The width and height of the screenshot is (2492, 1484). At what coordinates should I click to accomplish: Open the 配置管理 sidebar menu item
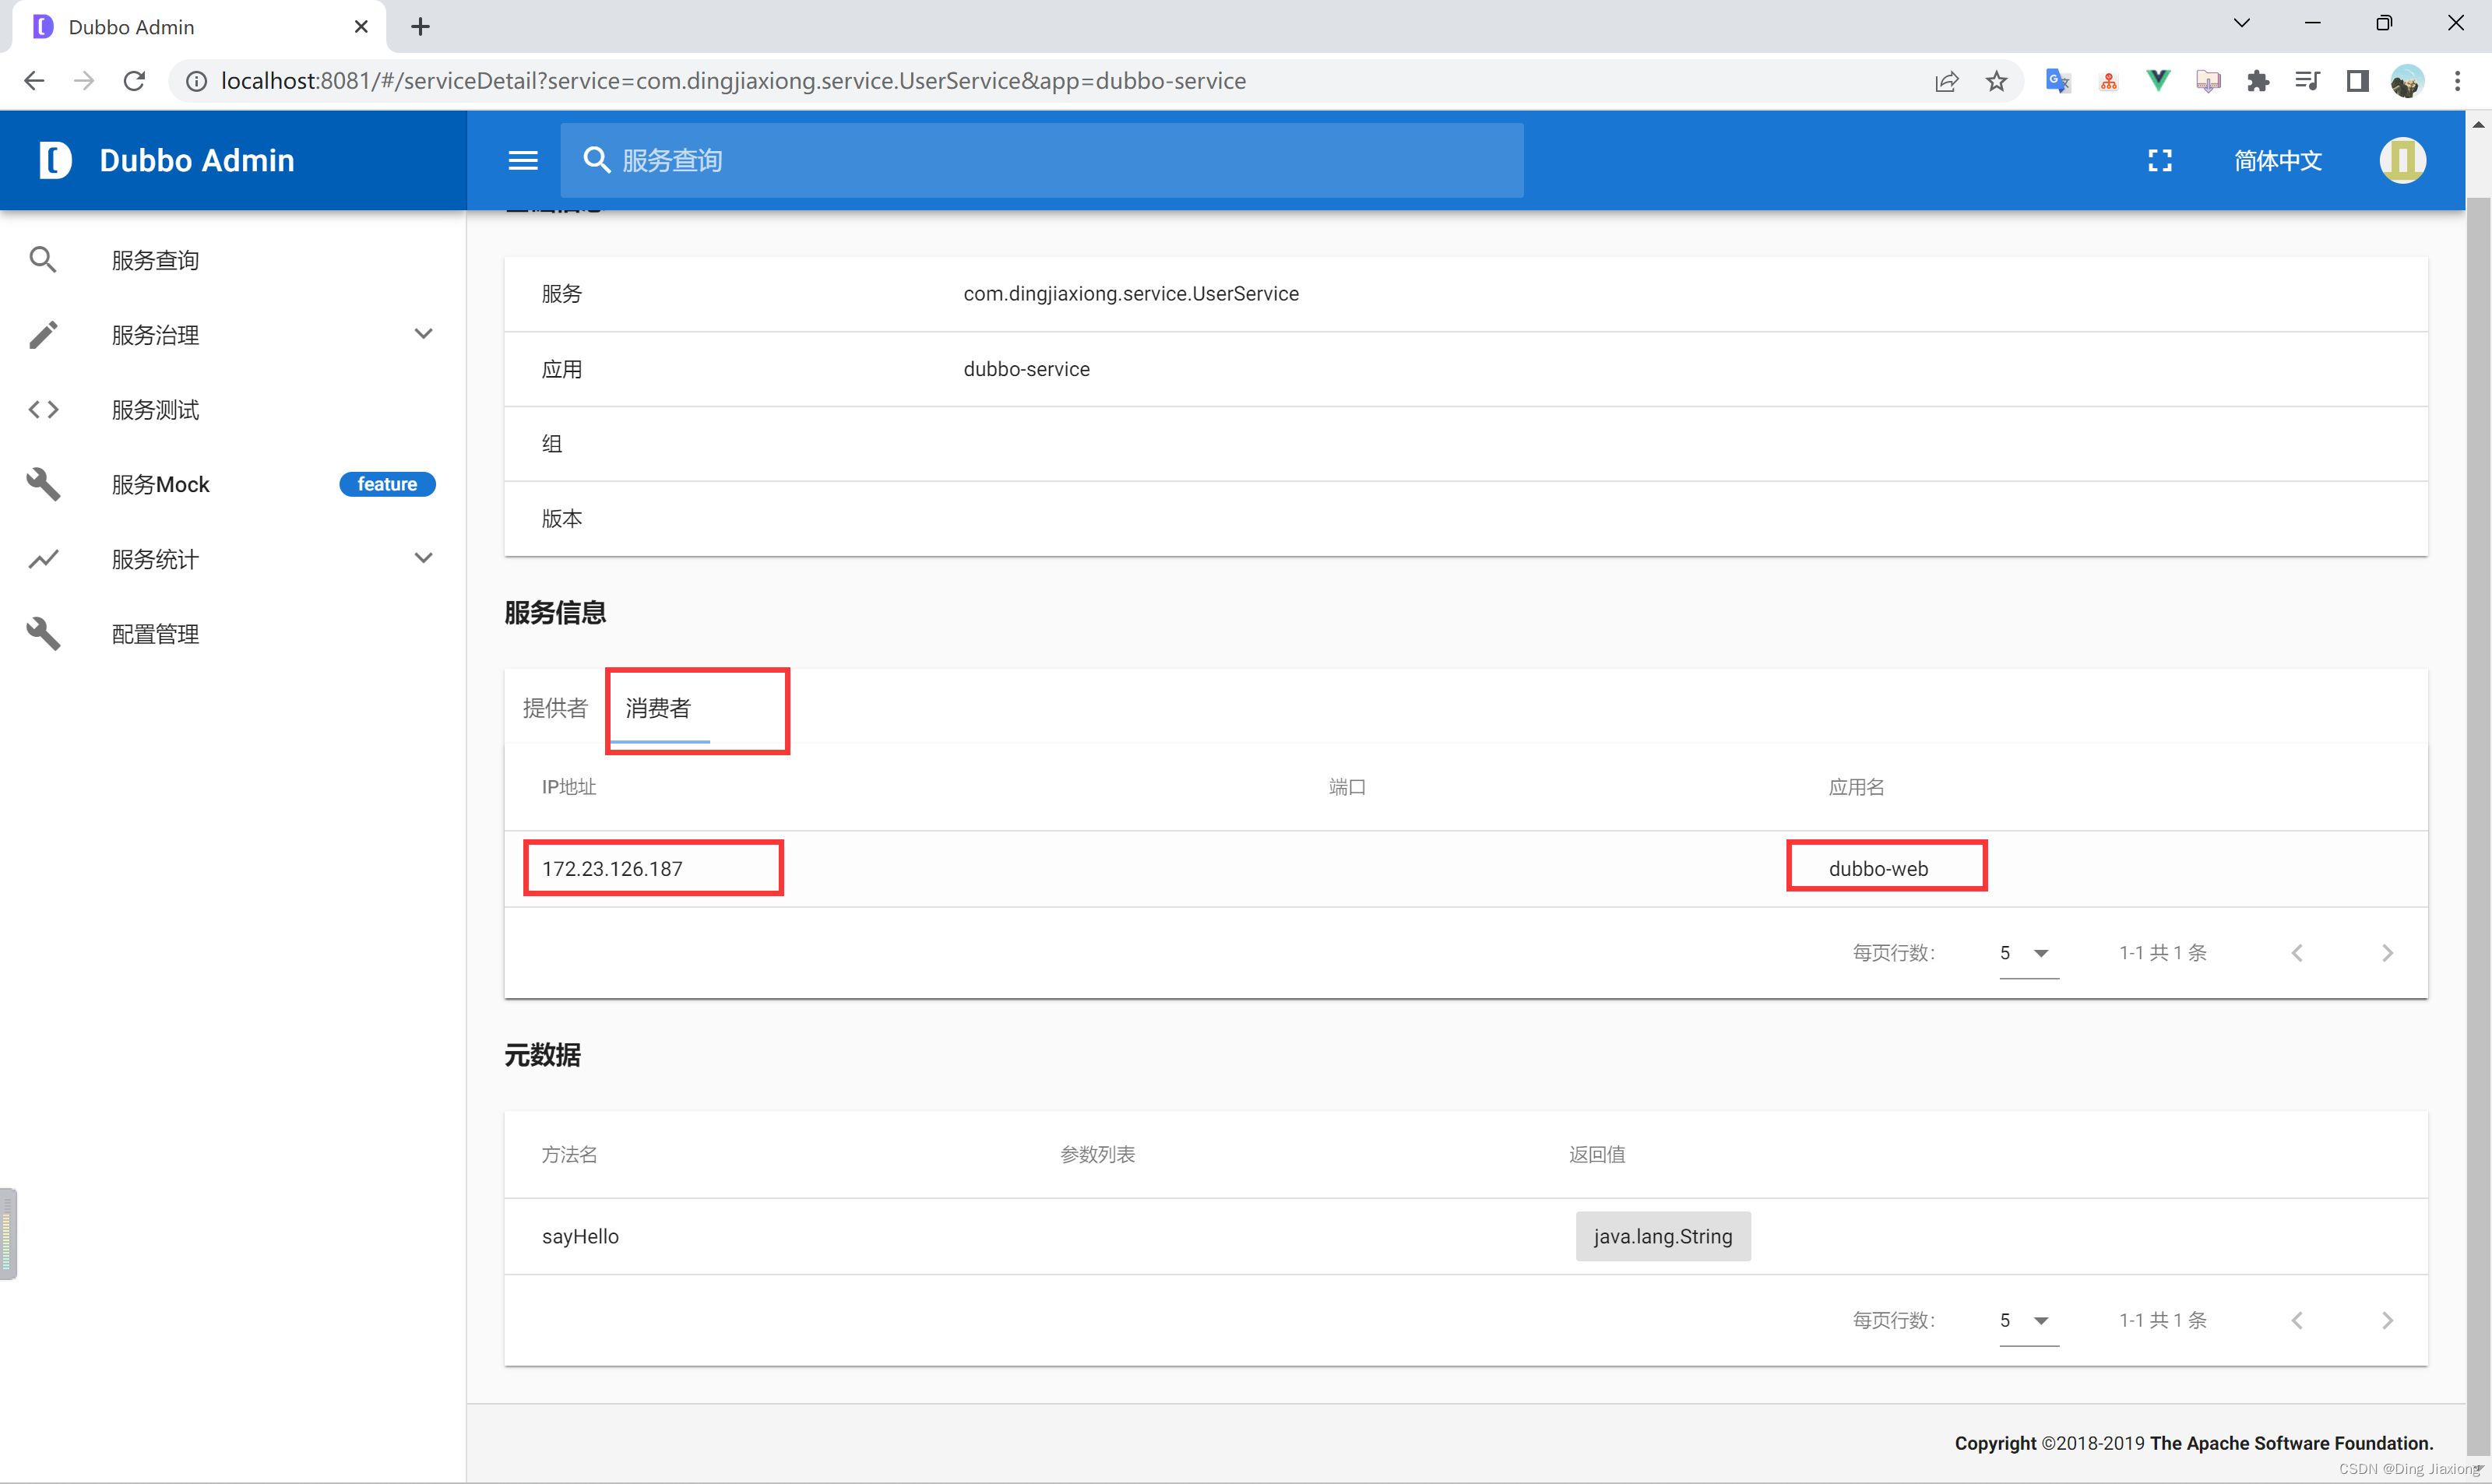point(232,634)
